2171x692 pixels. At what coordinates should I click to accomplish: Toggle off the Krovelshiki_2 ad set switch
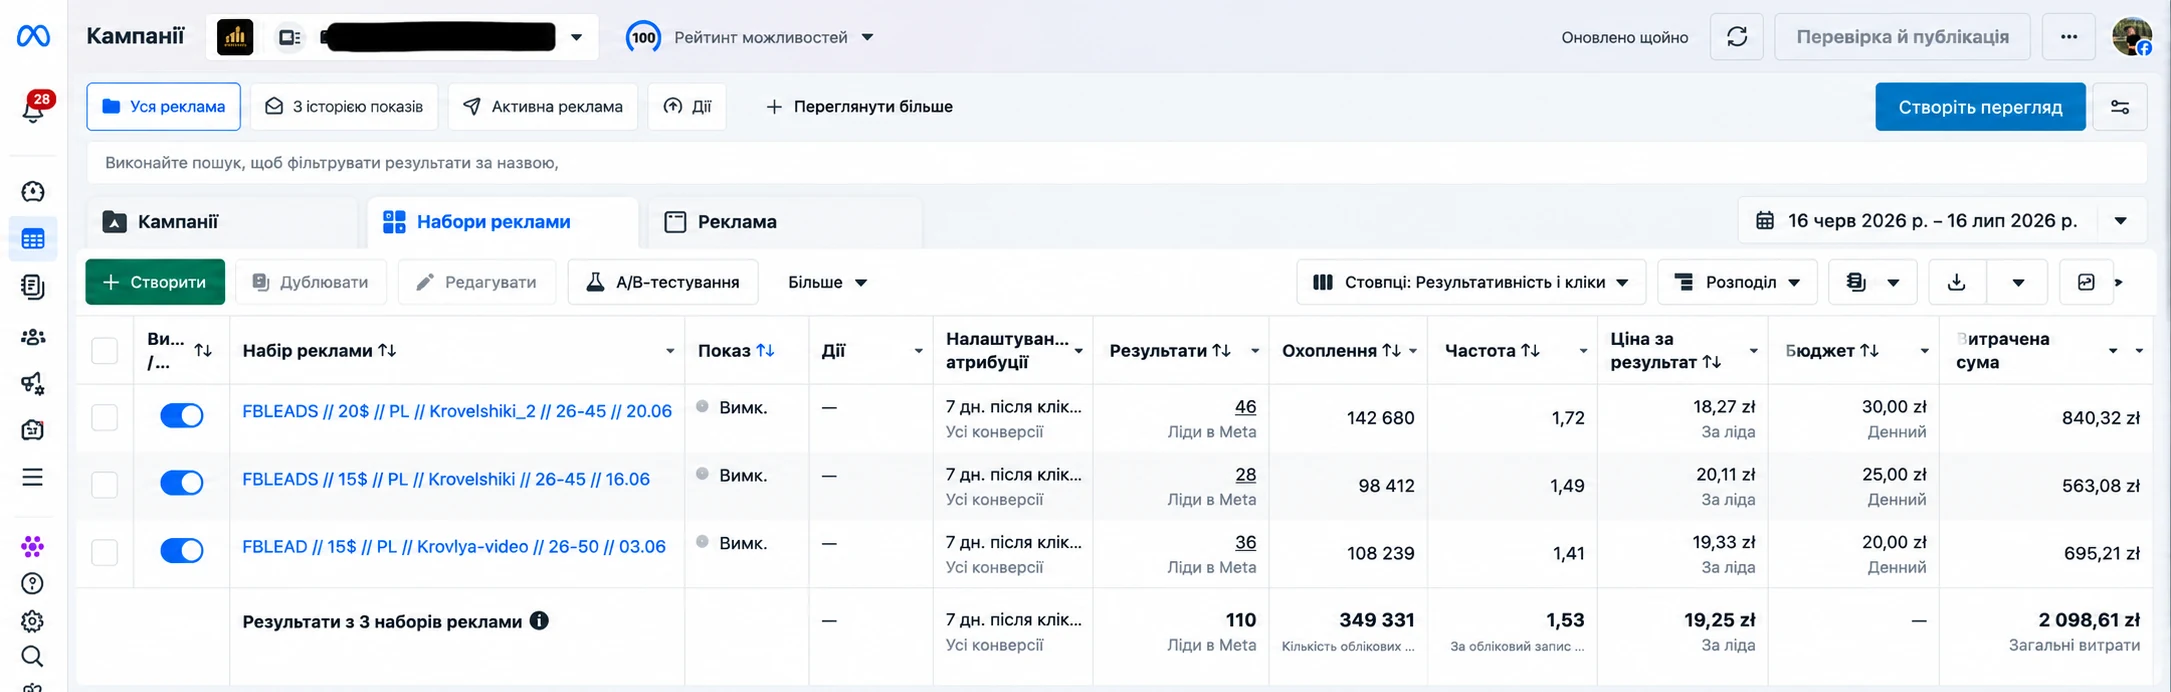(x=182, y=415)
